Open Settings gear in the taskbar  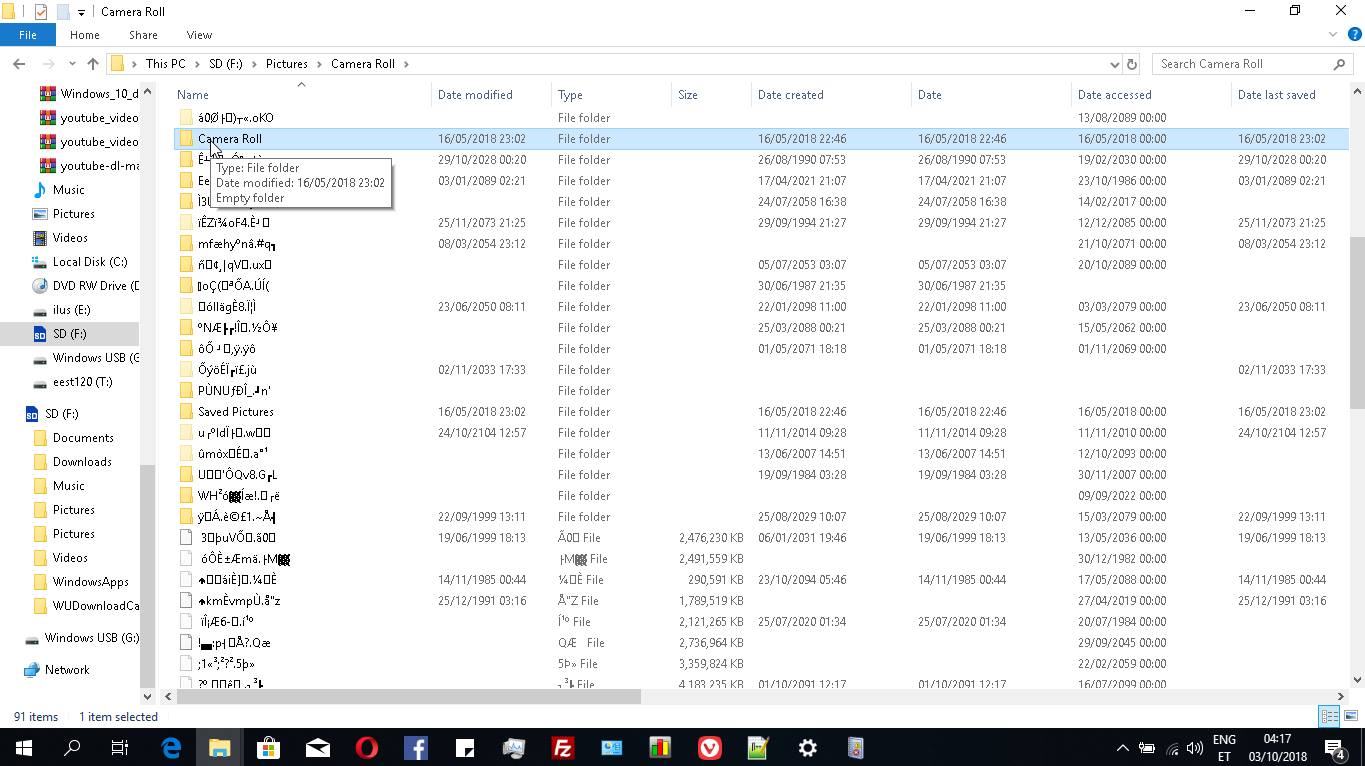[x=808, y=748]
